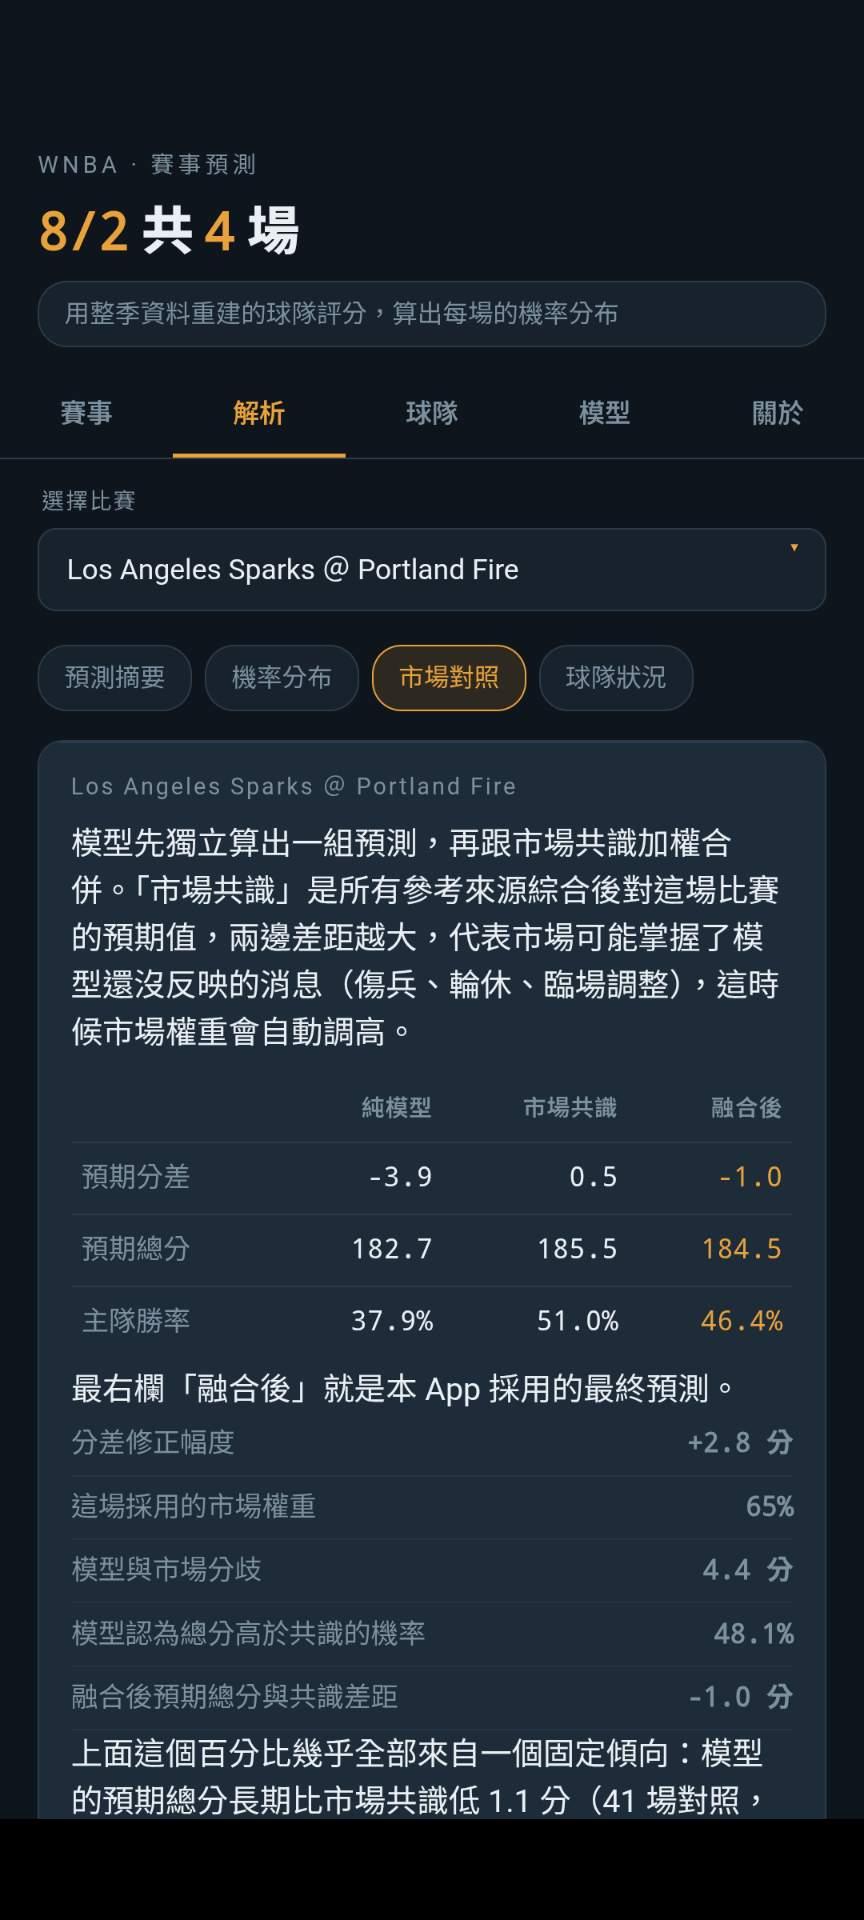
Task: Select the 預期分差 table row label
Action: [136, 1177]
